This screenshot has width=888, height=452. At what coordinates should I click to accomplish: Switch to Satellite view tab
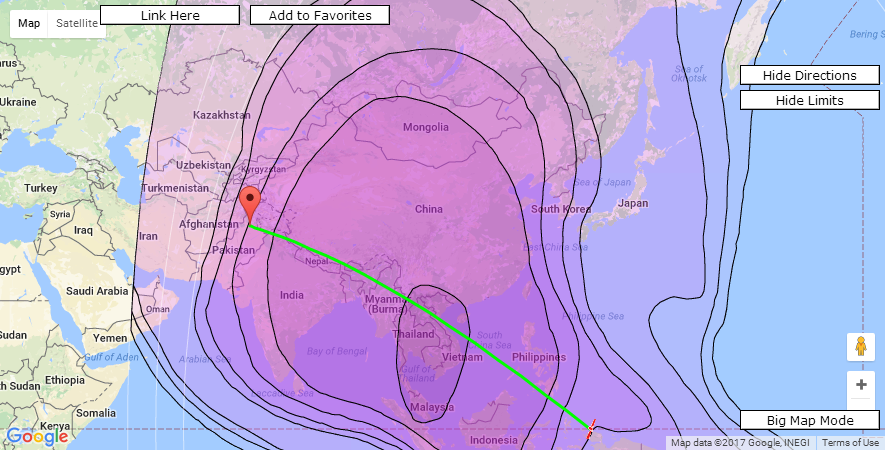click(77, 23)
